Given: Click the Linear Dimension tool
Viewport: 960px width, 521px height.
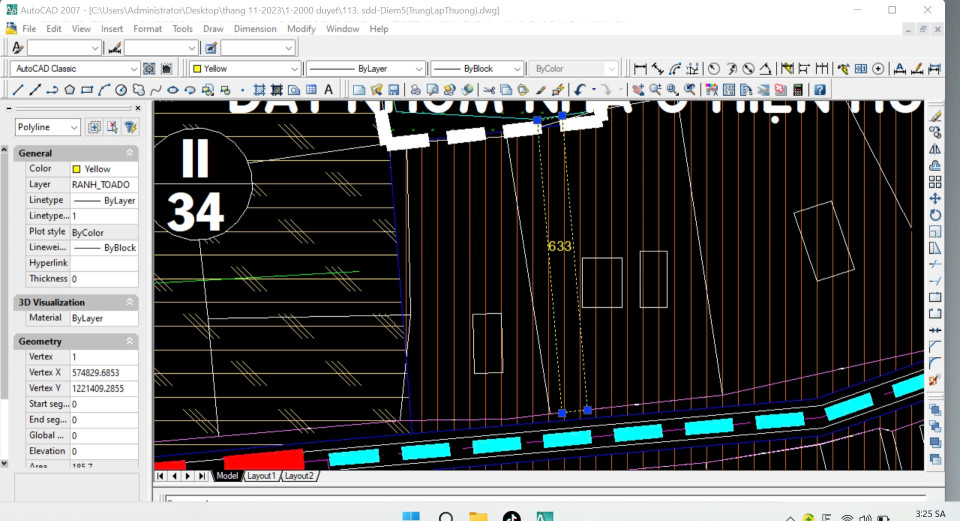Looking at the screenshot, I should (x=640, y=69).
